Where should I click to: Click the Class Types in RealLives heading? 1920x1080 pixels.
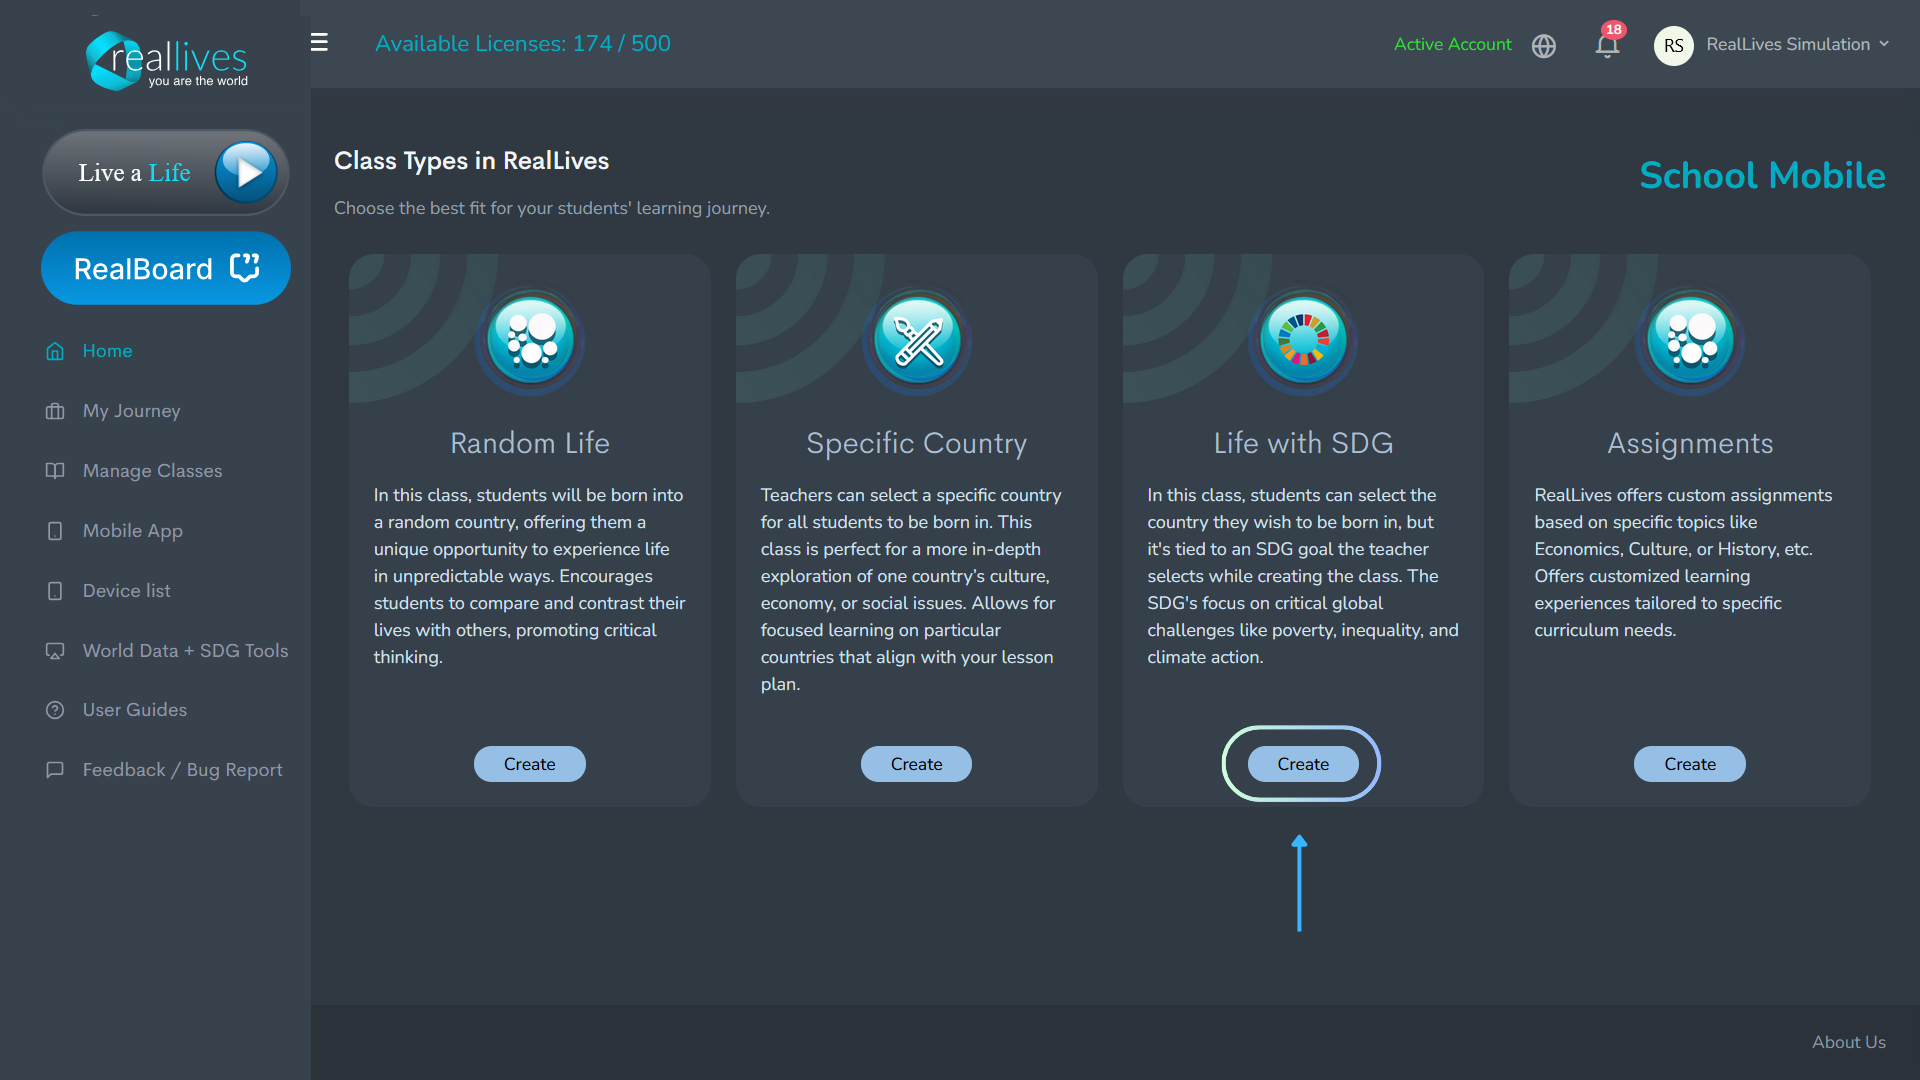coord(471,161)
